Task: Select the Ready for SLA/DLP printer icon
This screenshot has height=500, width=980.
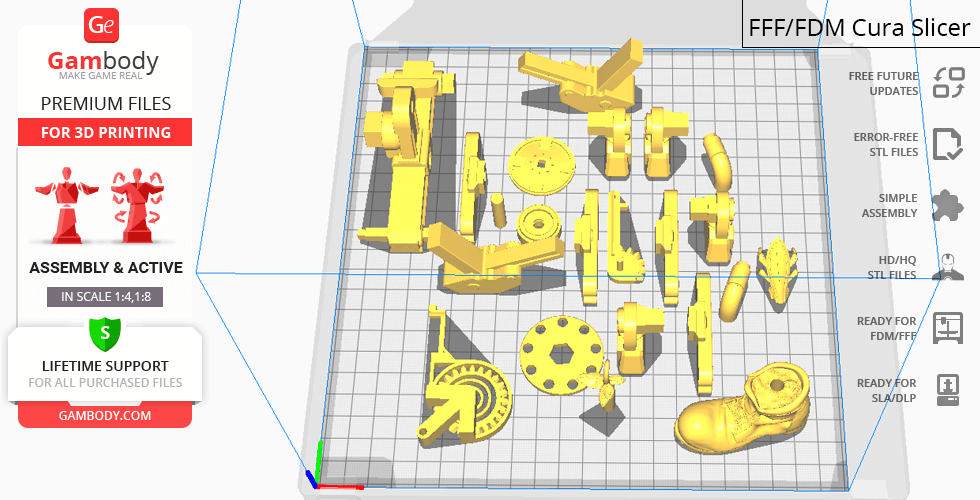Action: tap(947, 389)
